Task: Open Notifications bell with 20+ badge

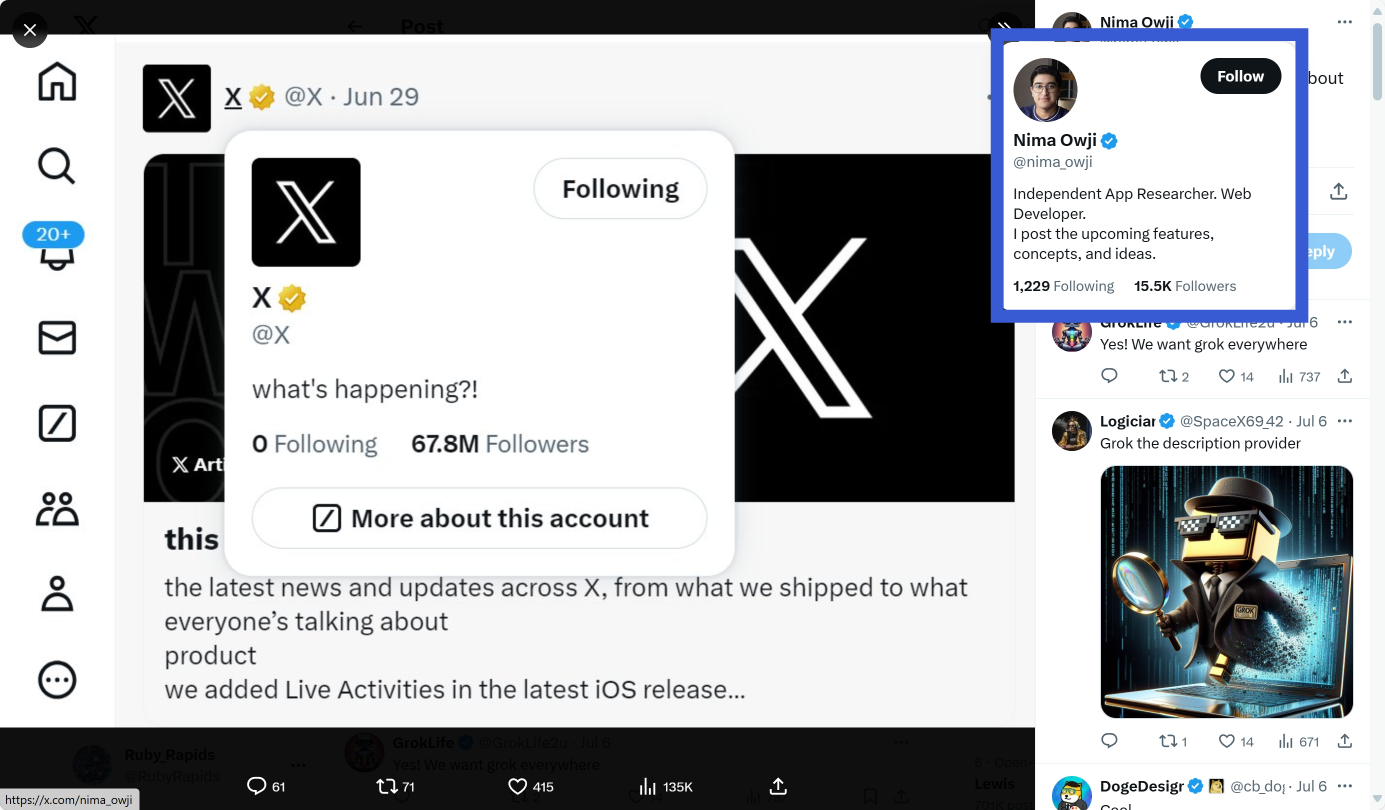Action: click(56, 253)
